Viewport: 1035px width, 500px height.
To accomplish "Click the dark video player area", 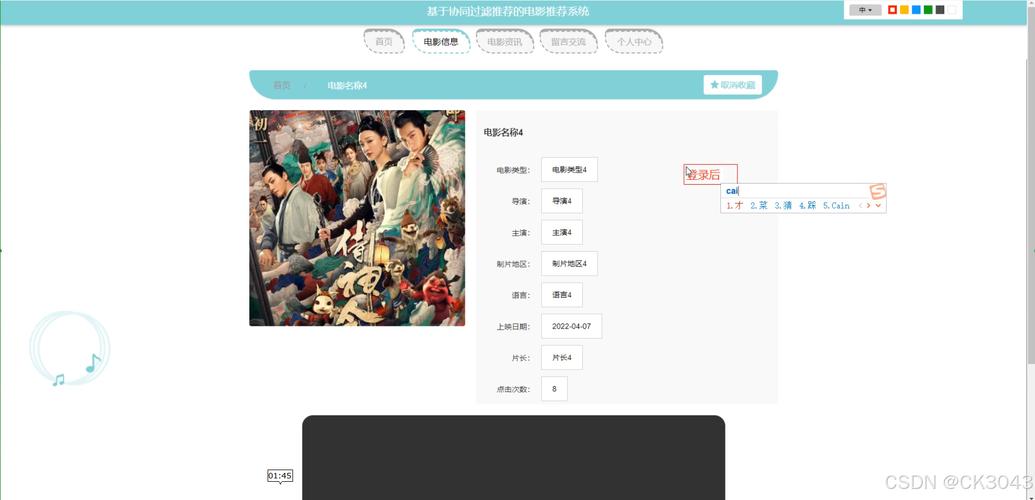I will [x=514, y=458].
